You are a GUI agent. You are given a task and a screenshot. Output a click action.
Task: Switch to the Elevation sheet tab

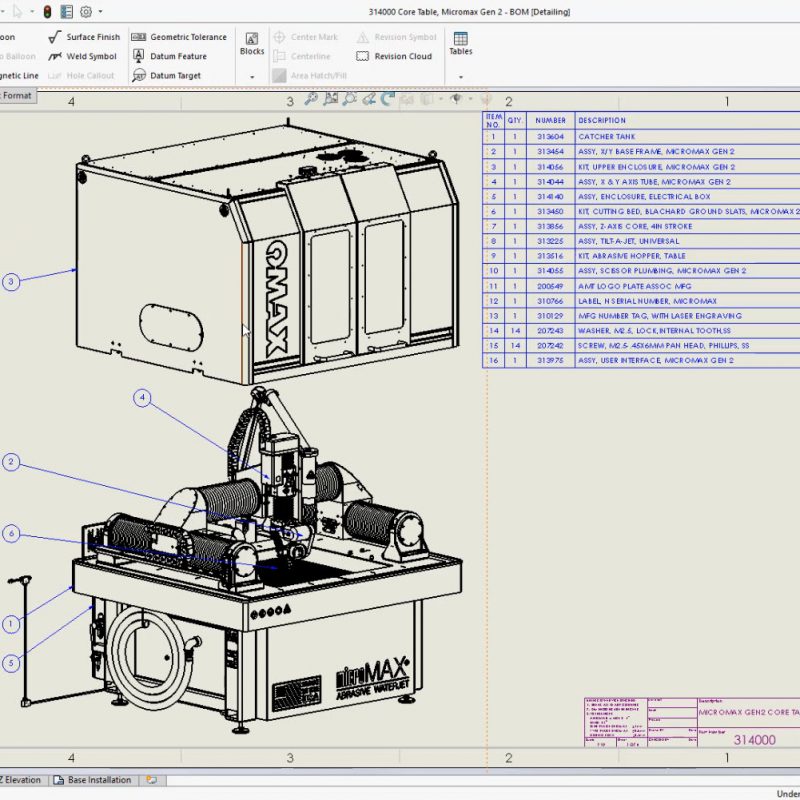[x=22, y=780]
